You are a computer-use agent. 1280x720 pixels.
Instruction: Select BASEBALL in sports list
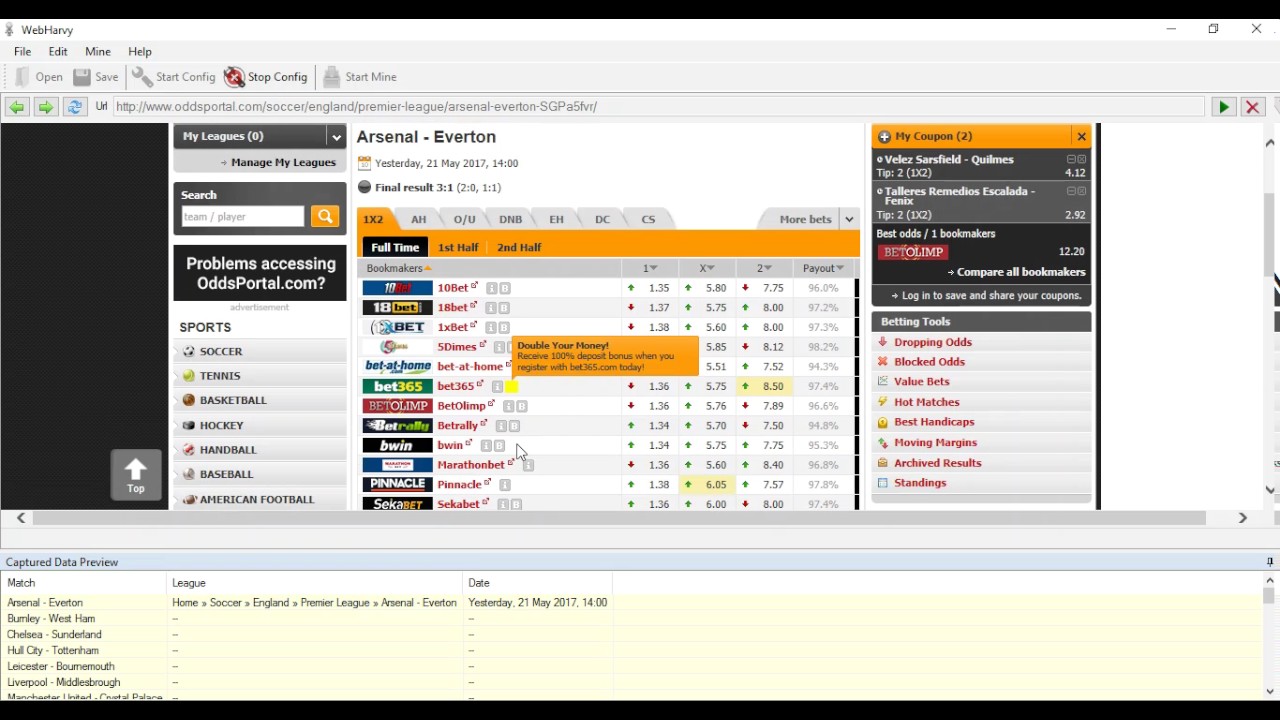[260, 474]
